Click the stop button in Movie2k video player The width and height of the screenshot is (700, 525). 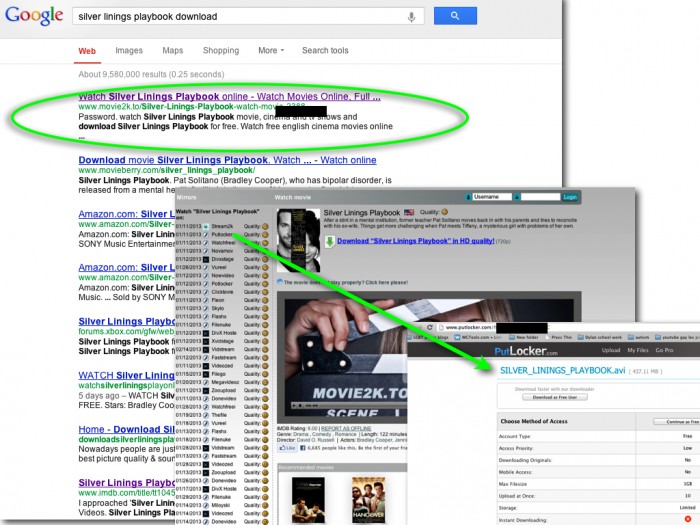[x=300, y=406]
